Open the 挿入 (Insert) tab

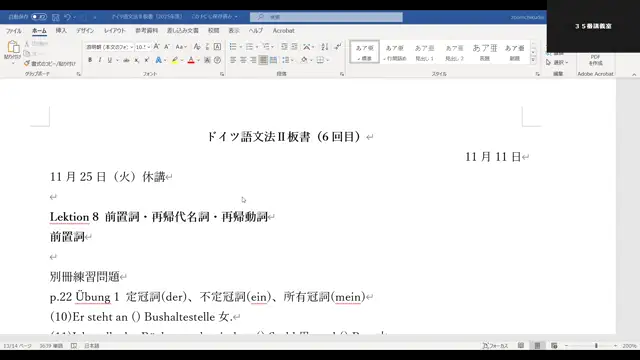(61, 31)
